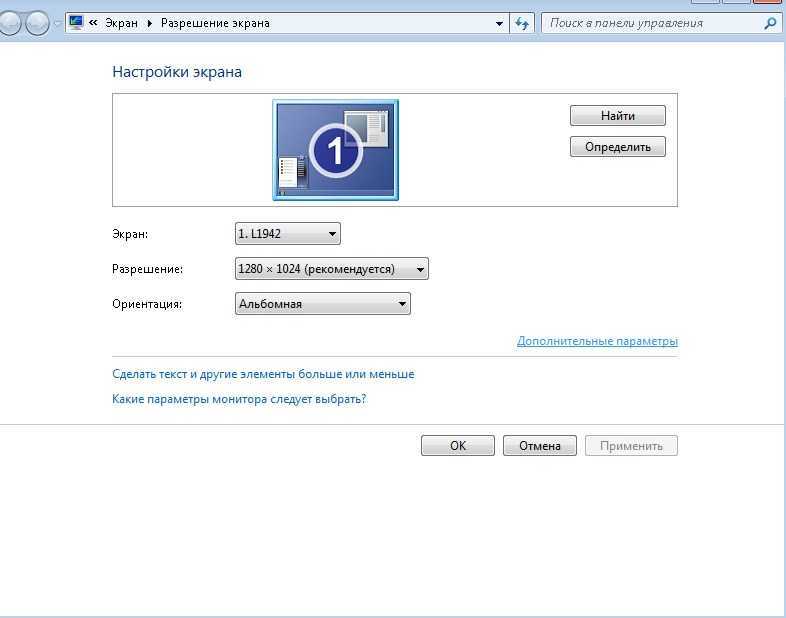Click the Определить button
This screenshot has height=618, width=786.
tap(618, 147)
